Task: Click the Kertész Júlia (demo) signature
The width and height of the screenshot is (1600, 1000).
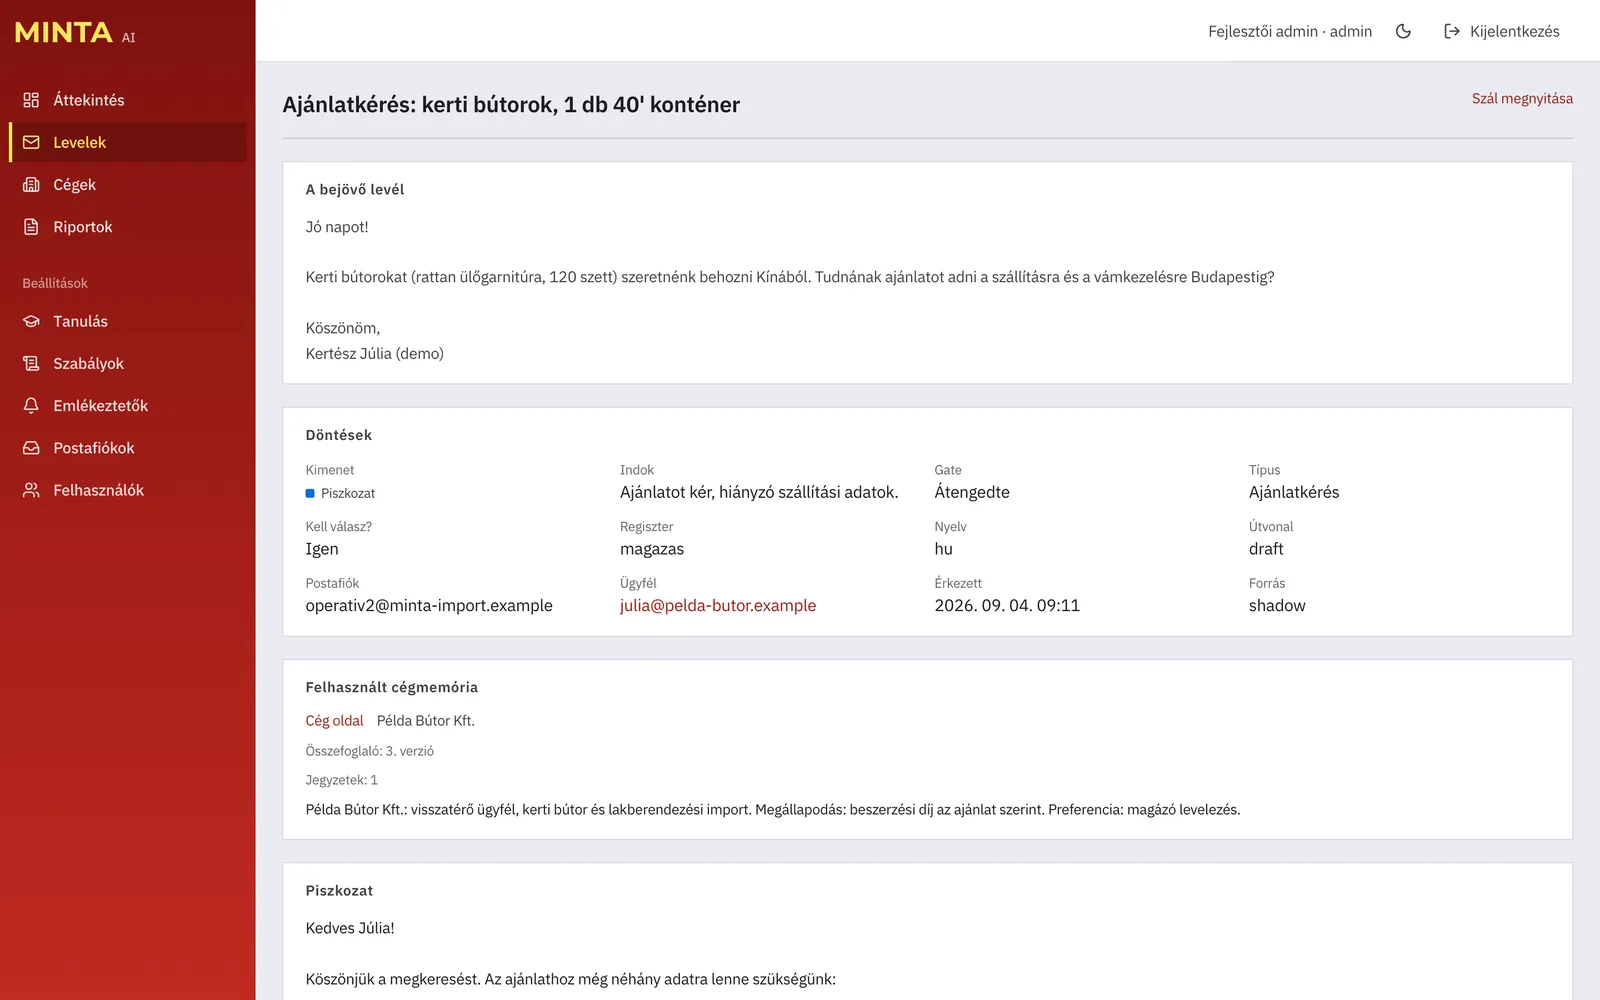Action: point(375,353)
